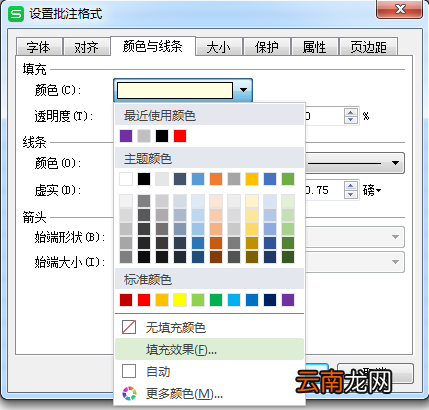Click the green WPS S logo icon
Viewport: 429px width, 410px height.
(x=16, y=14)
